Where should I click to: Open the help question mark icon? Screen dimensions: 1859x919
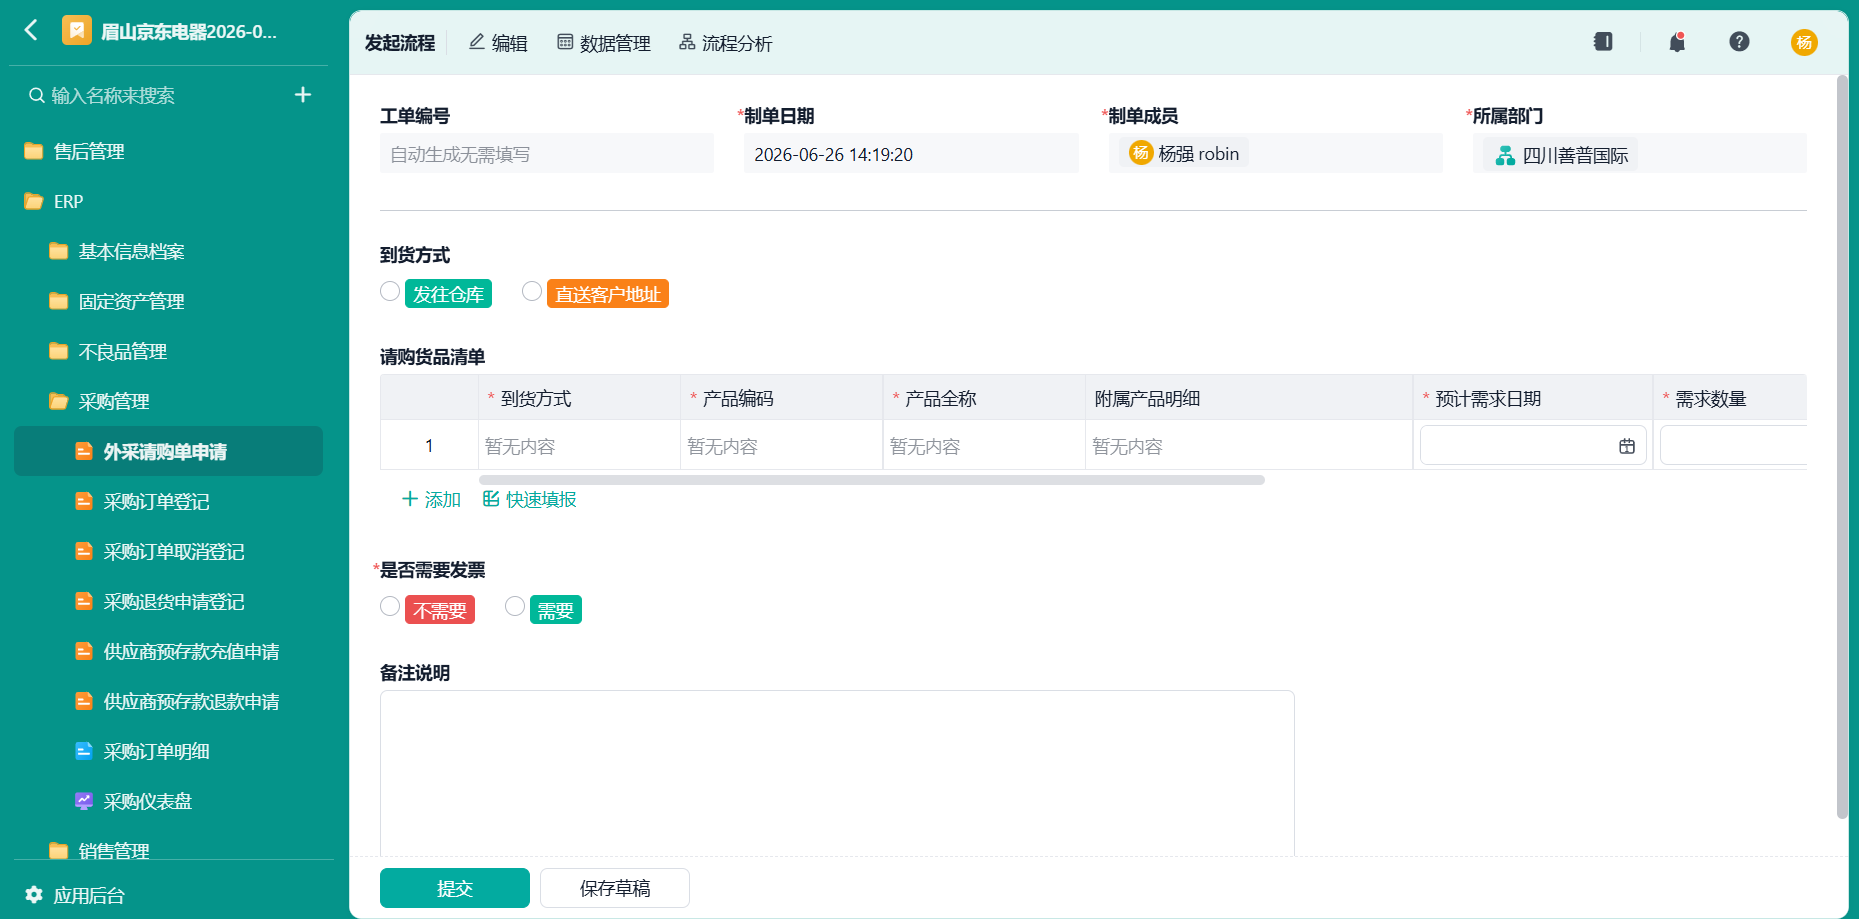pyautogui.click(x=1739, y=42)
